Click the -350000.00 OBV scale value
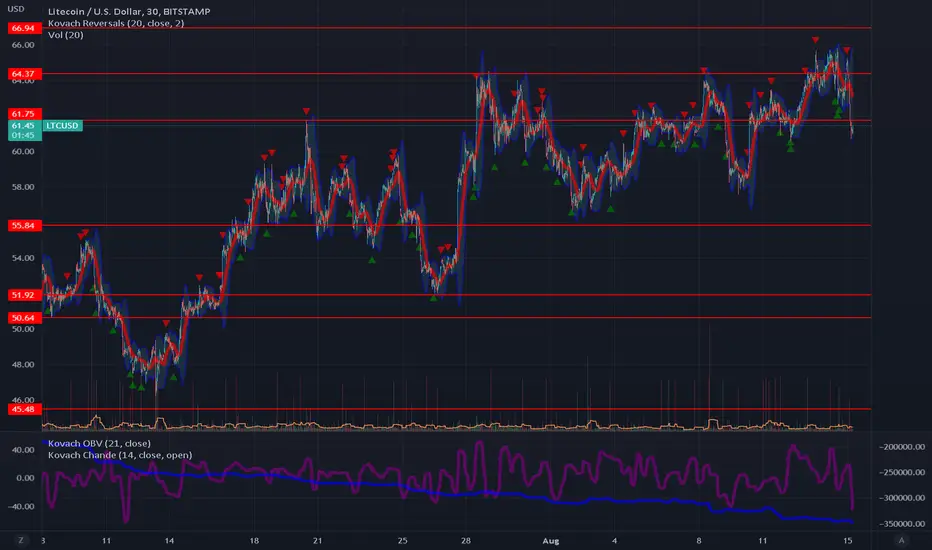 pyautogui.click(x=902, y=524)
